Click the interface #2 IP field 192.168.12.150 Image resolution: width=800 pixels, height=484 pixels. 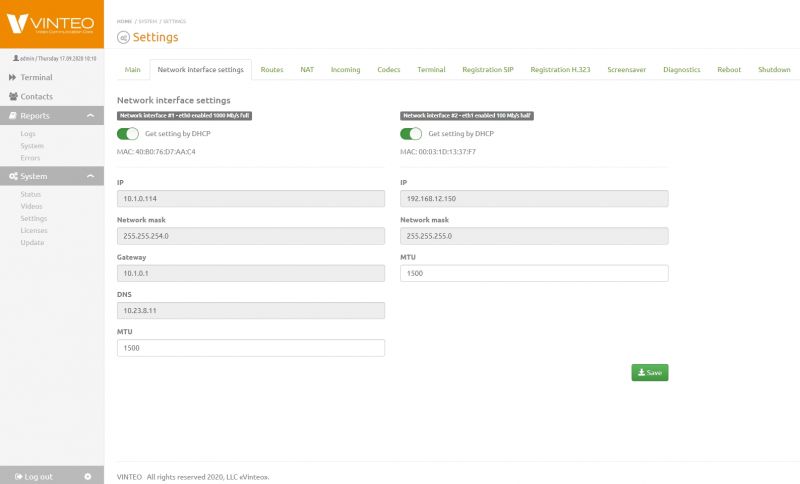(534, 198)
